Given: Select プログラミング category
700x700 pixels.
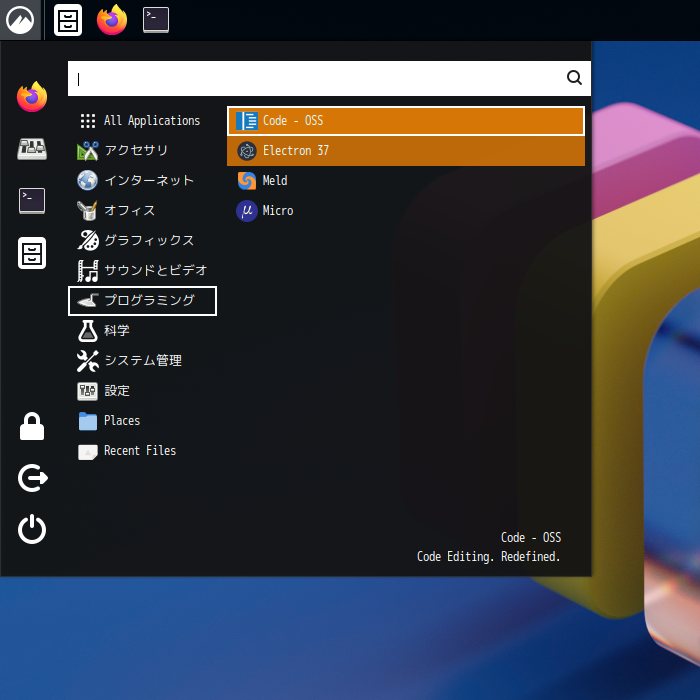Looking at the screenshot, I should pyautogui.click(x=142, y=300).
